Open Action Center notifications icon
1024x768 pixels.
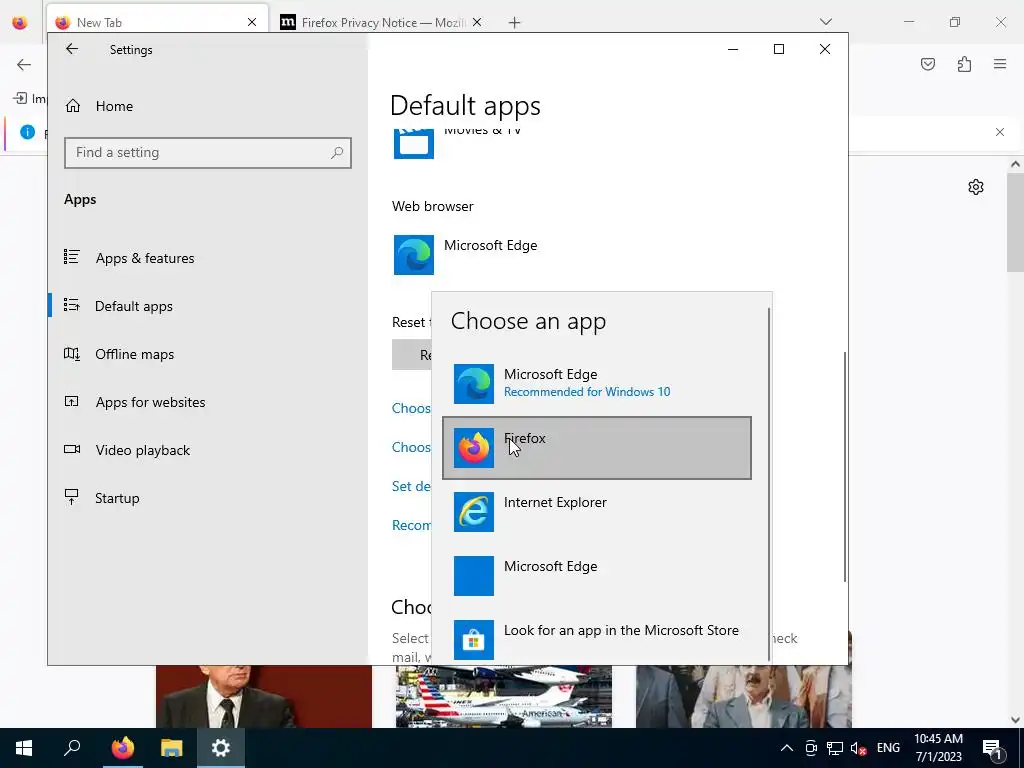(993, 748)
